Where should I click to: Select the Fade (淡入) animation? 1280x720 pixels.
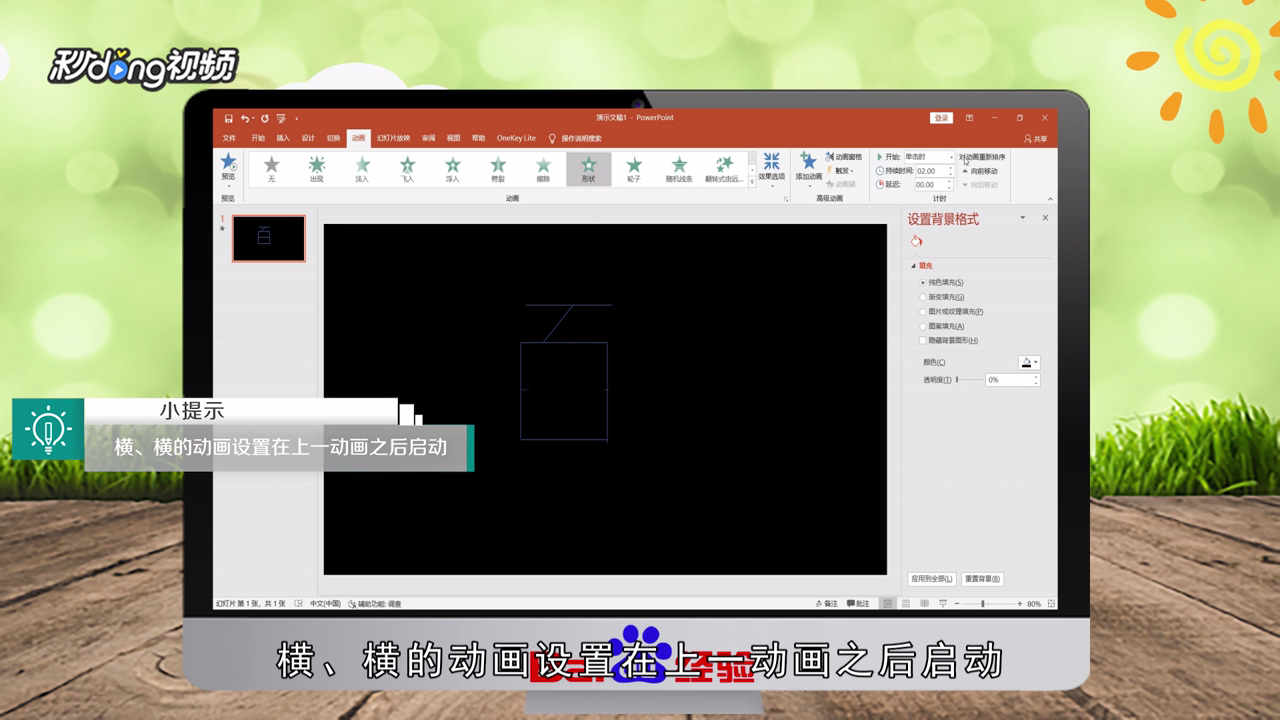(x=362, y=169)
